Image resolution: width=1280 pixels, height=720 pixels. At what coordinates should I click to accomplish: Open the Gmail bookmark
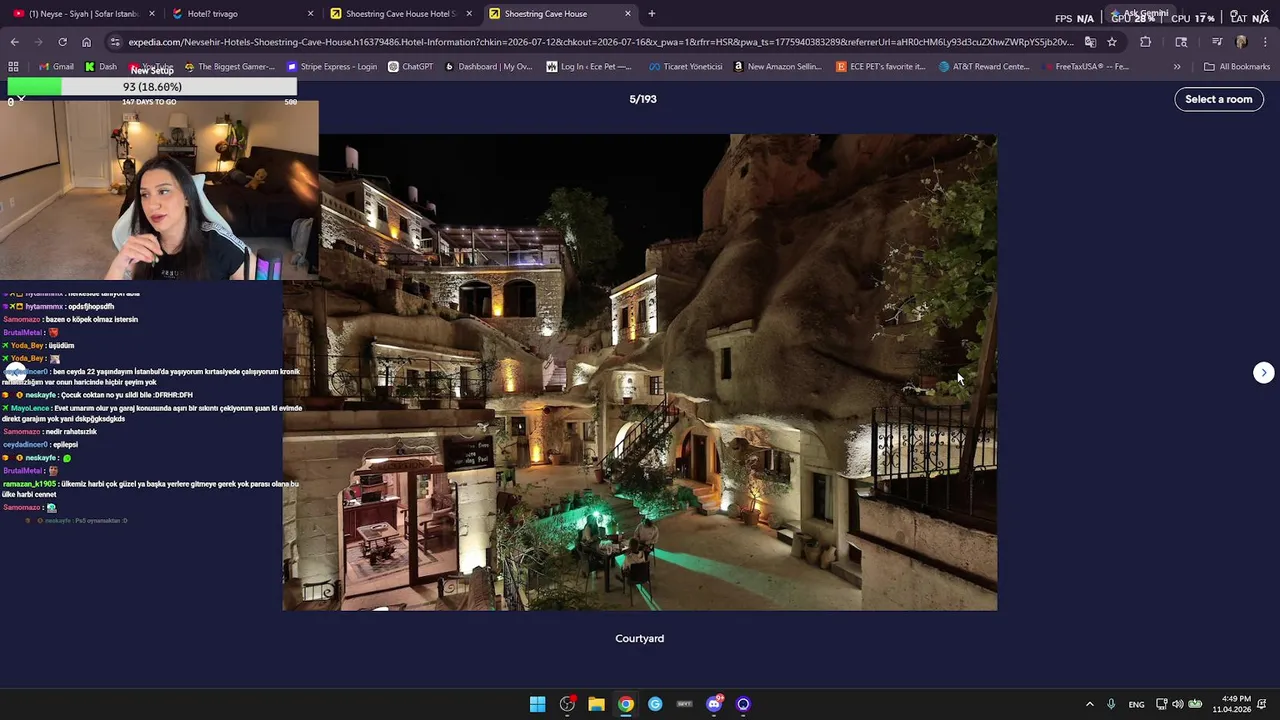(x=56, y=67)
